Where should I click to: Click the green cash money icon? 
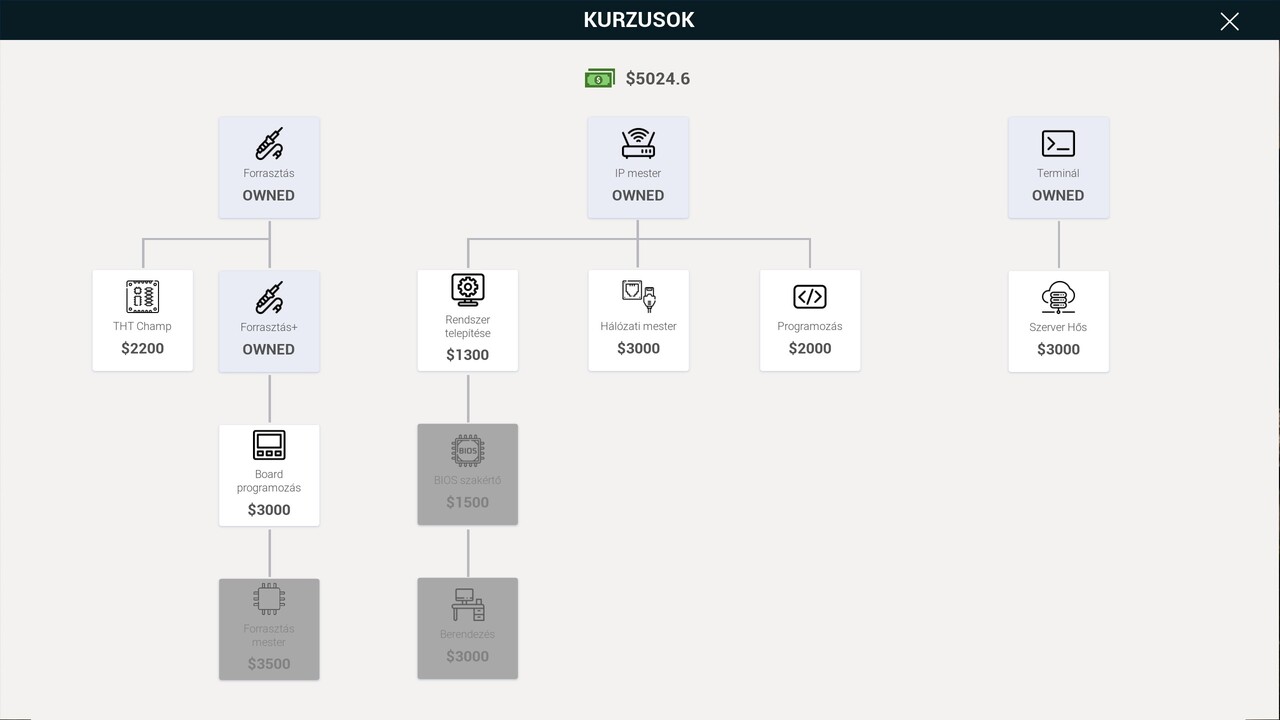(x=600, y=78)
